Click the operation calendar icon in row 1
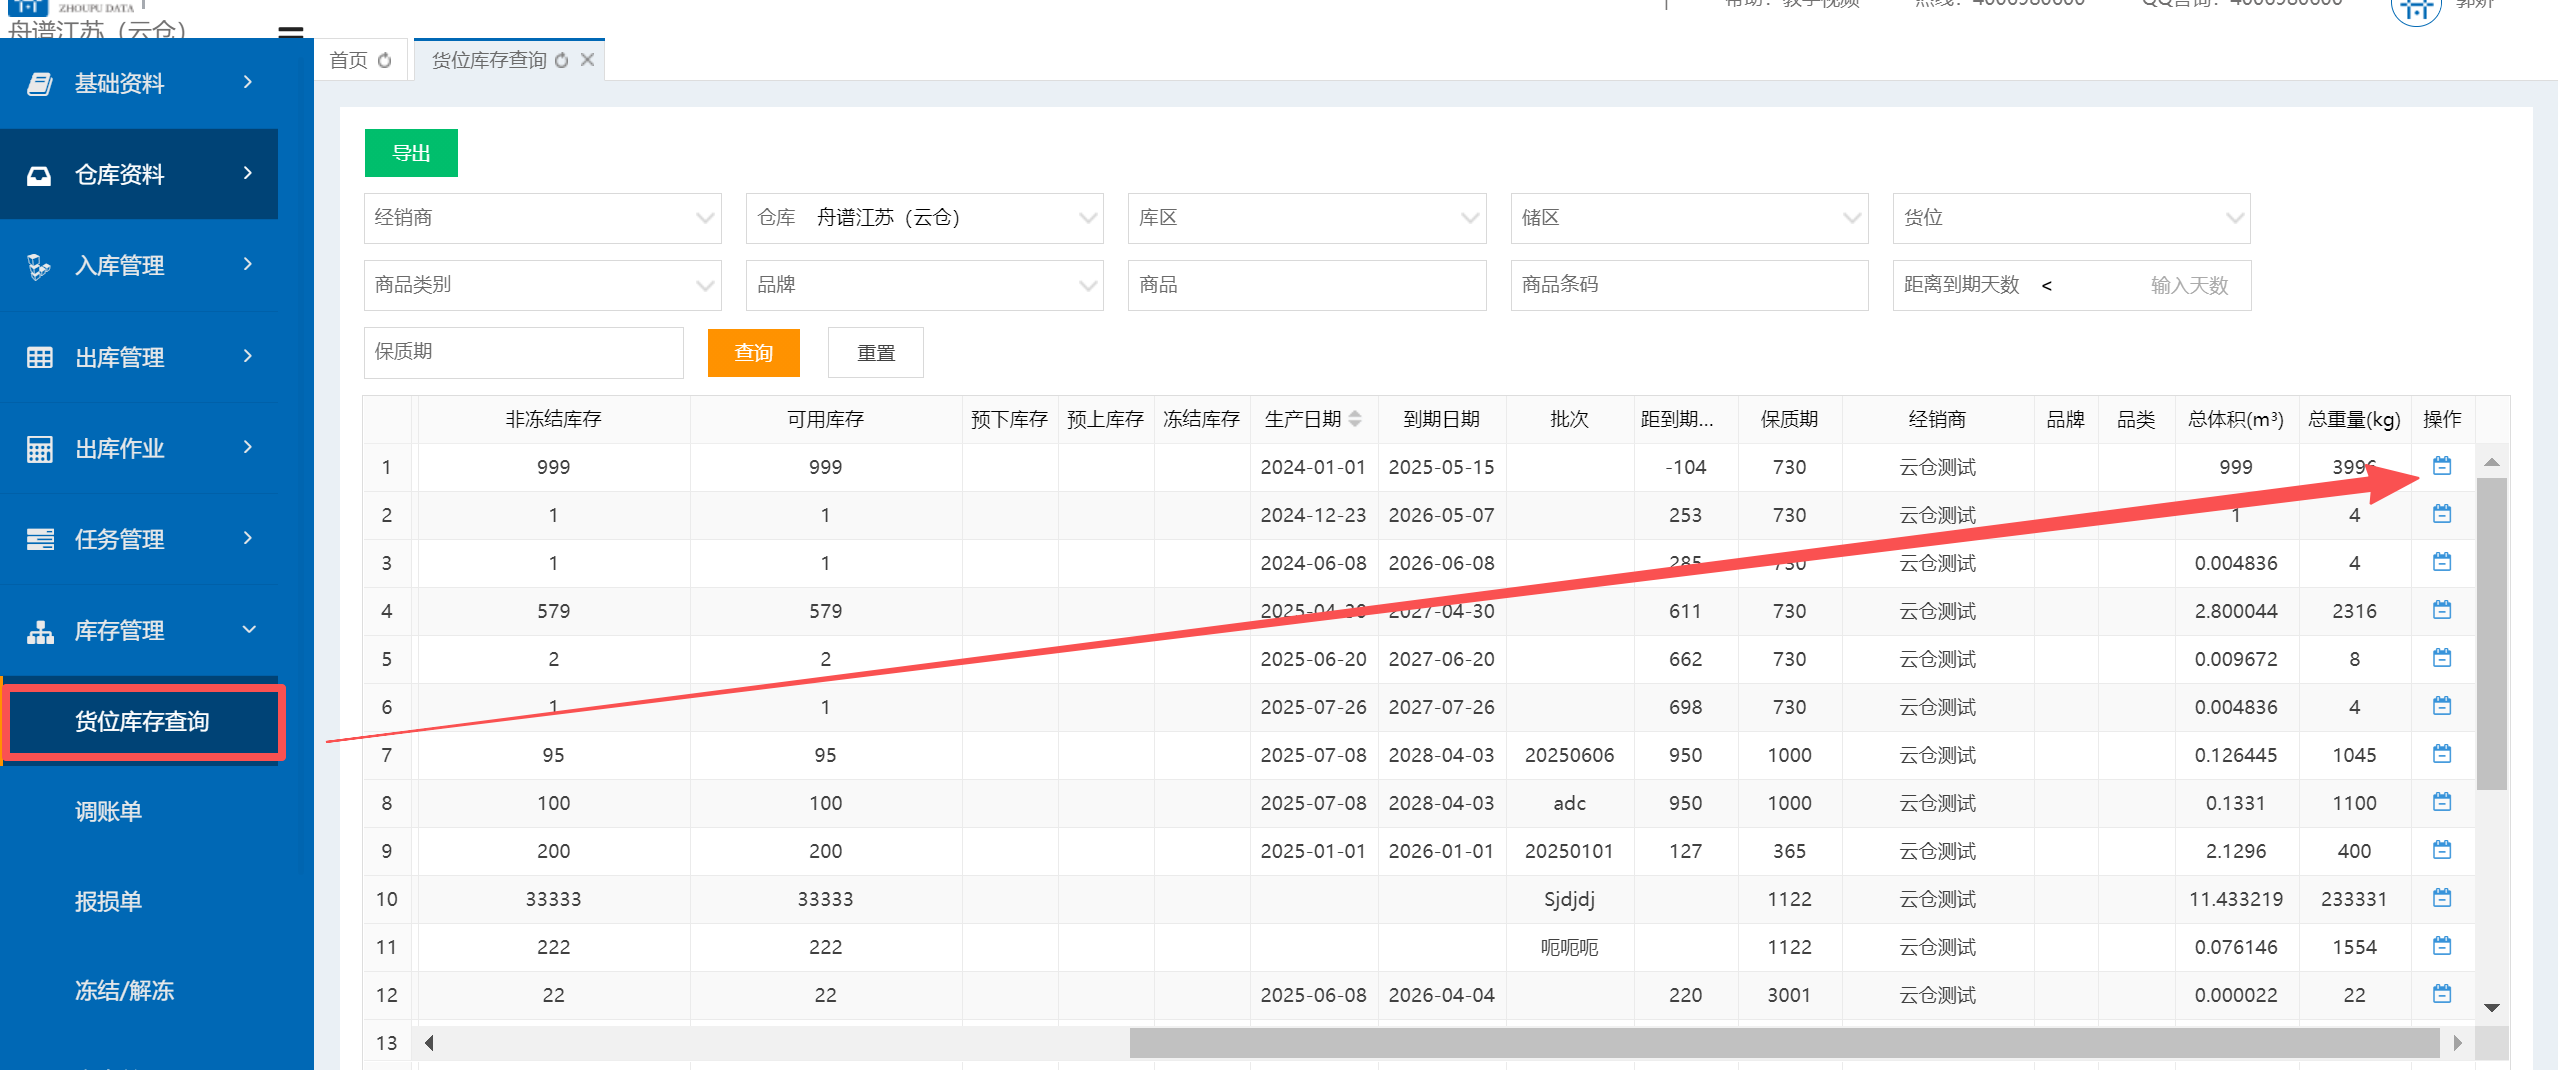 click(2441, 466)
